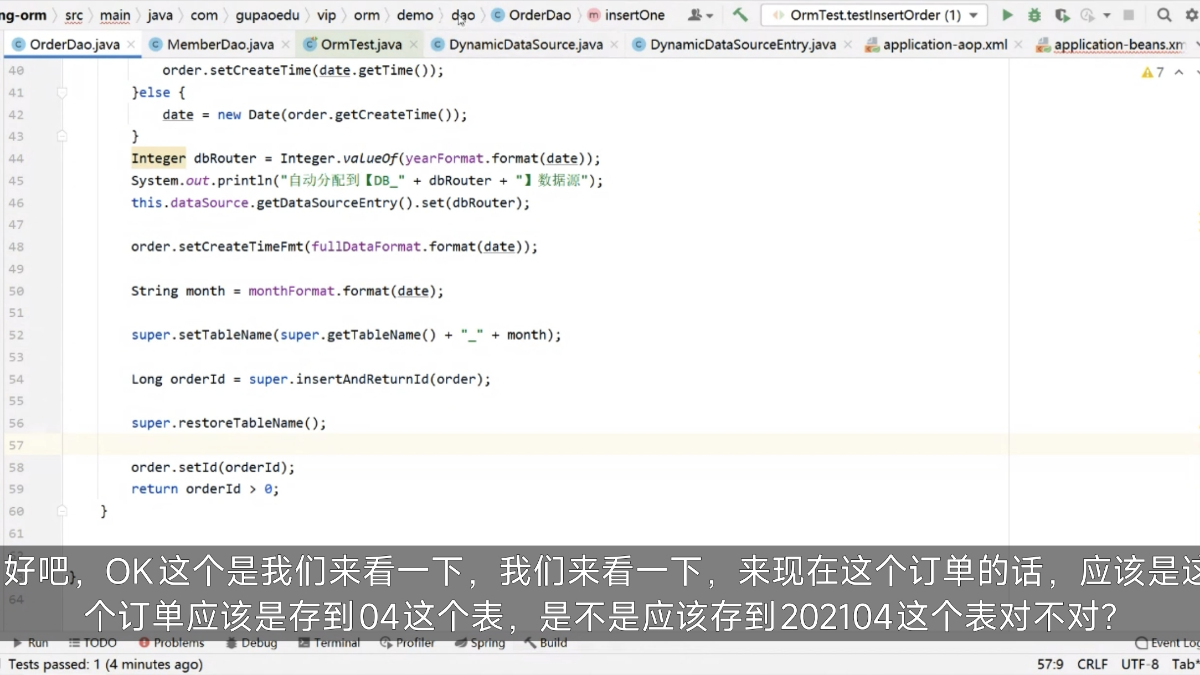Click line number 44 in gutter
Screen dimensions: 1200x675
15,158
